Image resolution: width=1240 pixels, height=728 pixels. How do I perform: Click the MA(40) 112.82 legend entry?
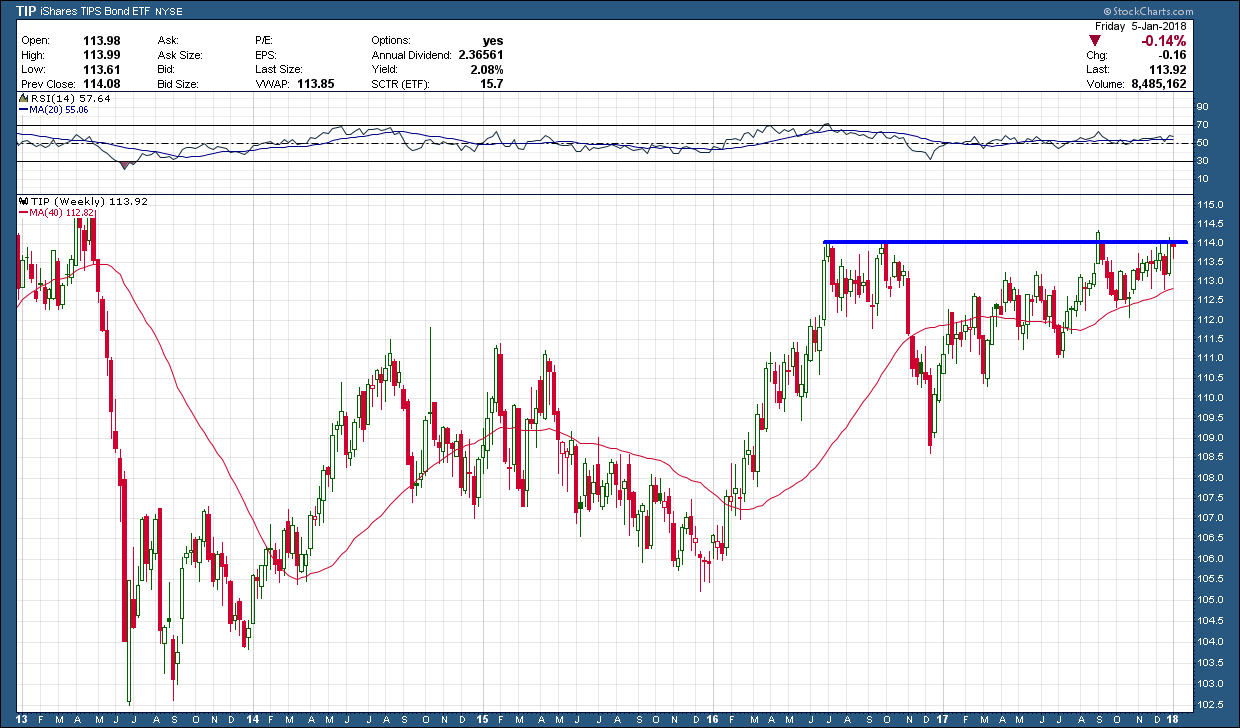[59, 212]
